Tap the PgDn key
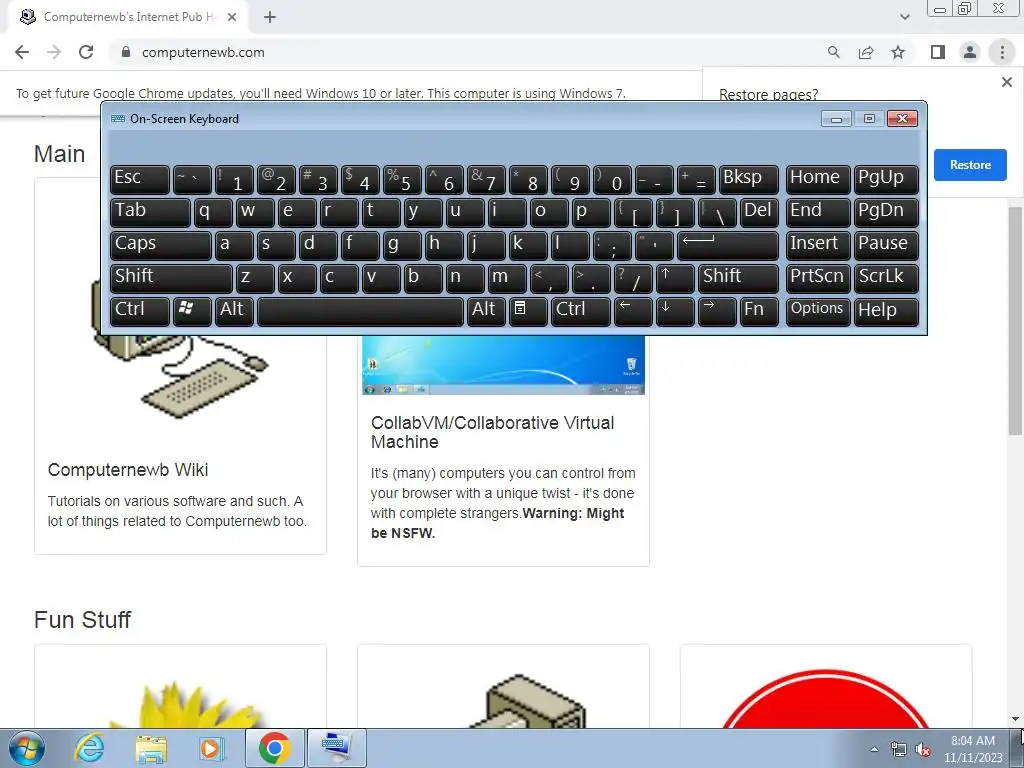Viewport: 1024px width, 768px height. coord(886,212)
